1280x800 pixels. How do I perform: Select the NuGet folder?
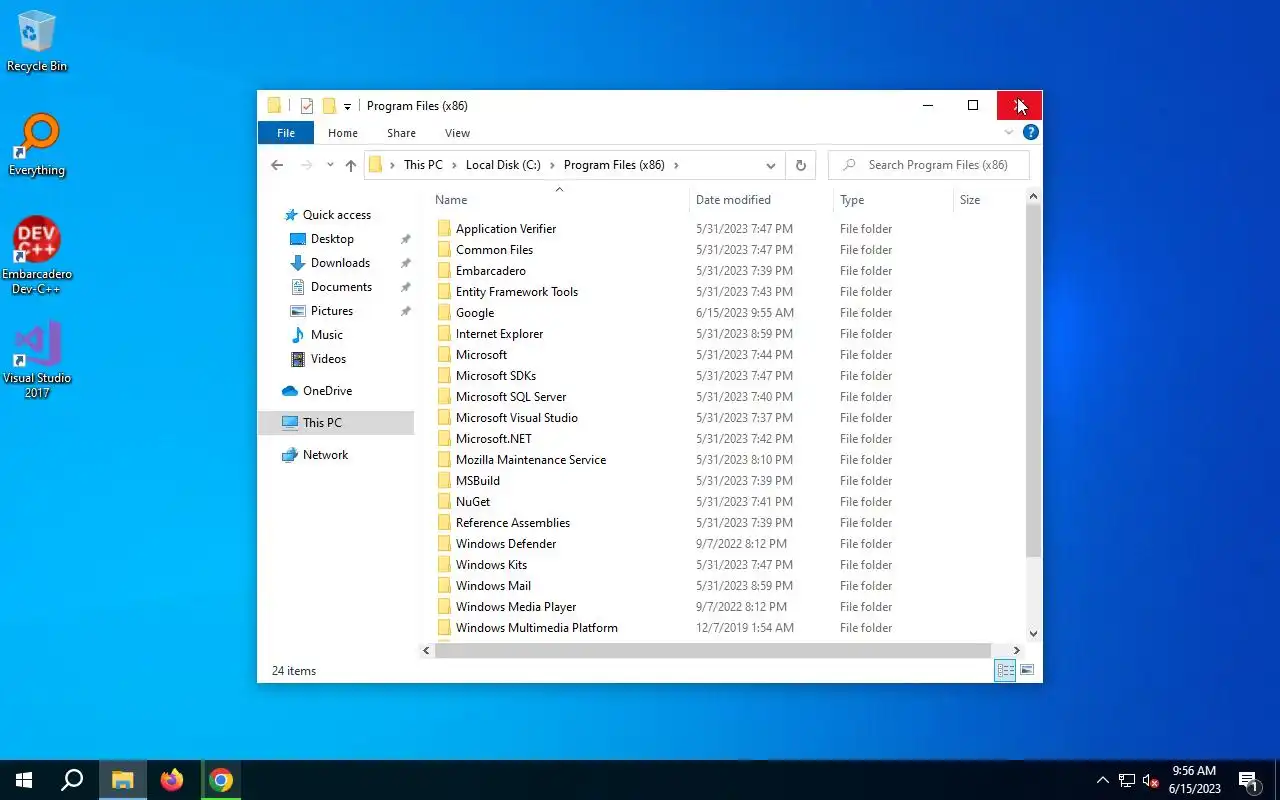(x=472, y=502)
